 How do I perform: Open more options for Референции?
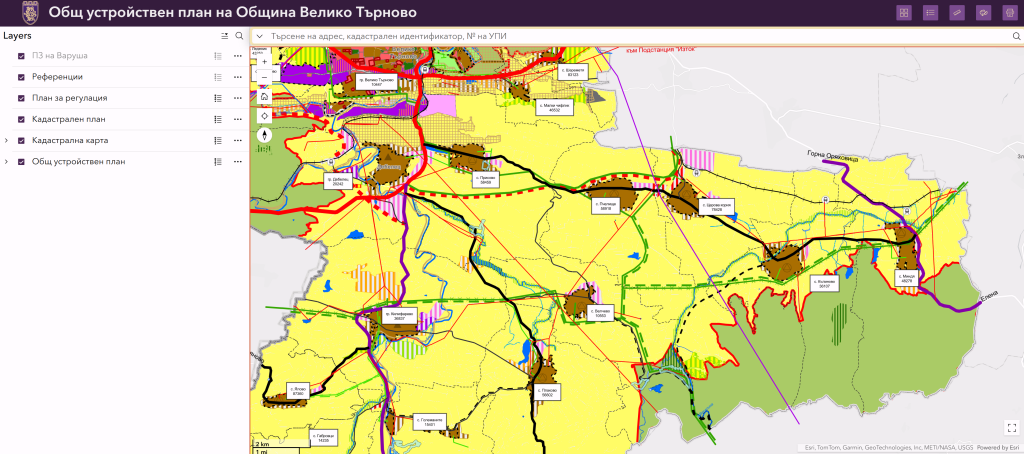pyautogui.click(x=238, y=77)
